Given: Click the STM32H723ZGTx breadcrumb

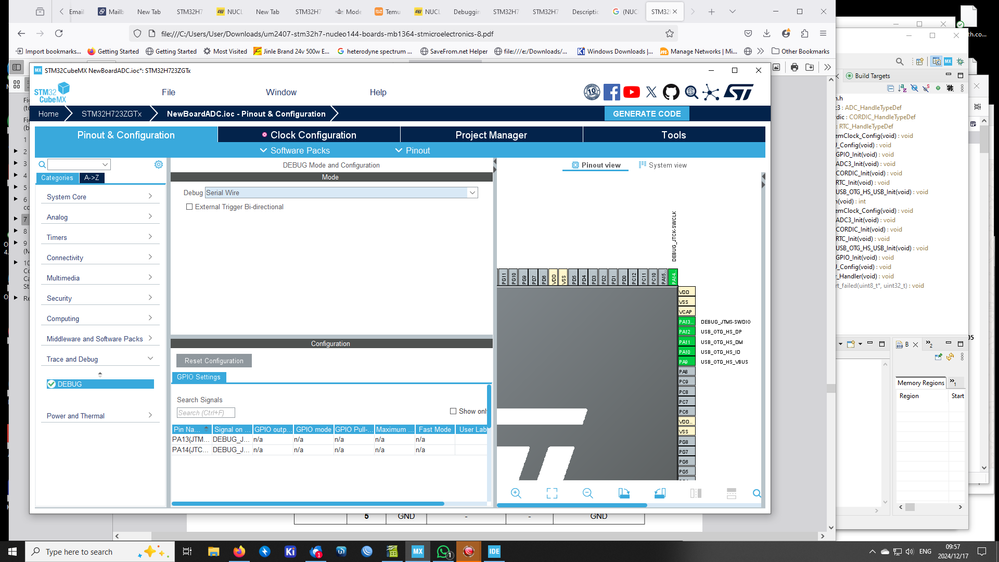Looking at the screenshot, I should [x=111, y=114].
